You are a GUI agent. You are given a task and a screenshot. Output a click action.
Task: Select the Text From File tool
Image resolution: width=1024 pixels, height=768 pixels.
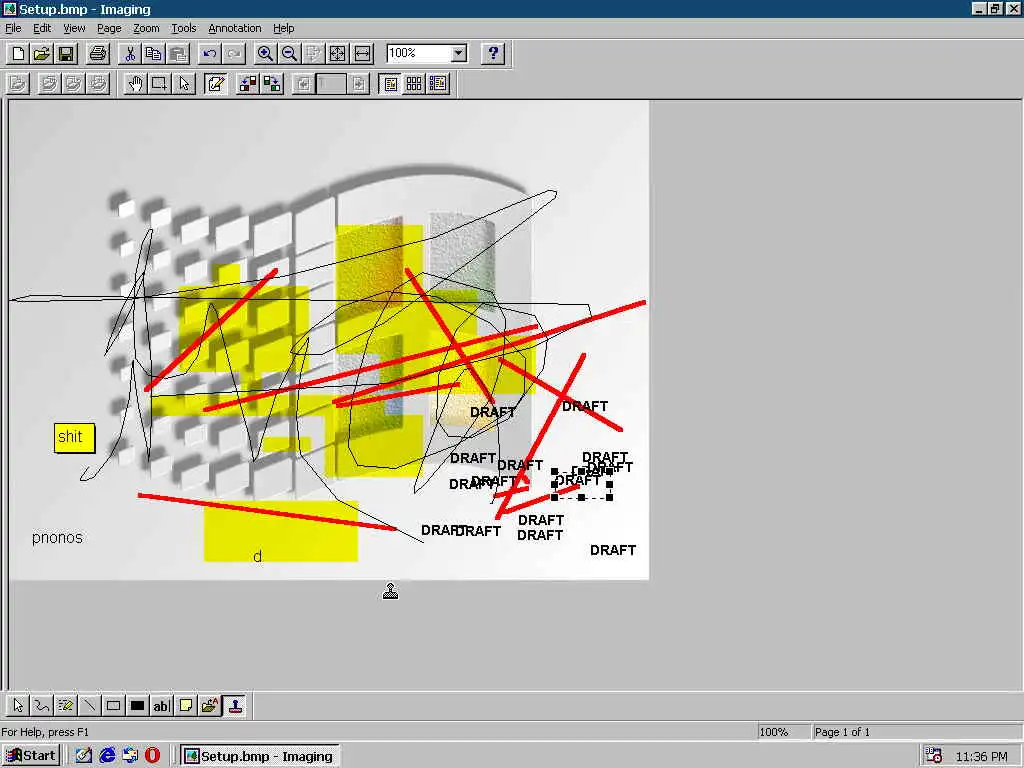pyautogui.click(x=210, y=705)
